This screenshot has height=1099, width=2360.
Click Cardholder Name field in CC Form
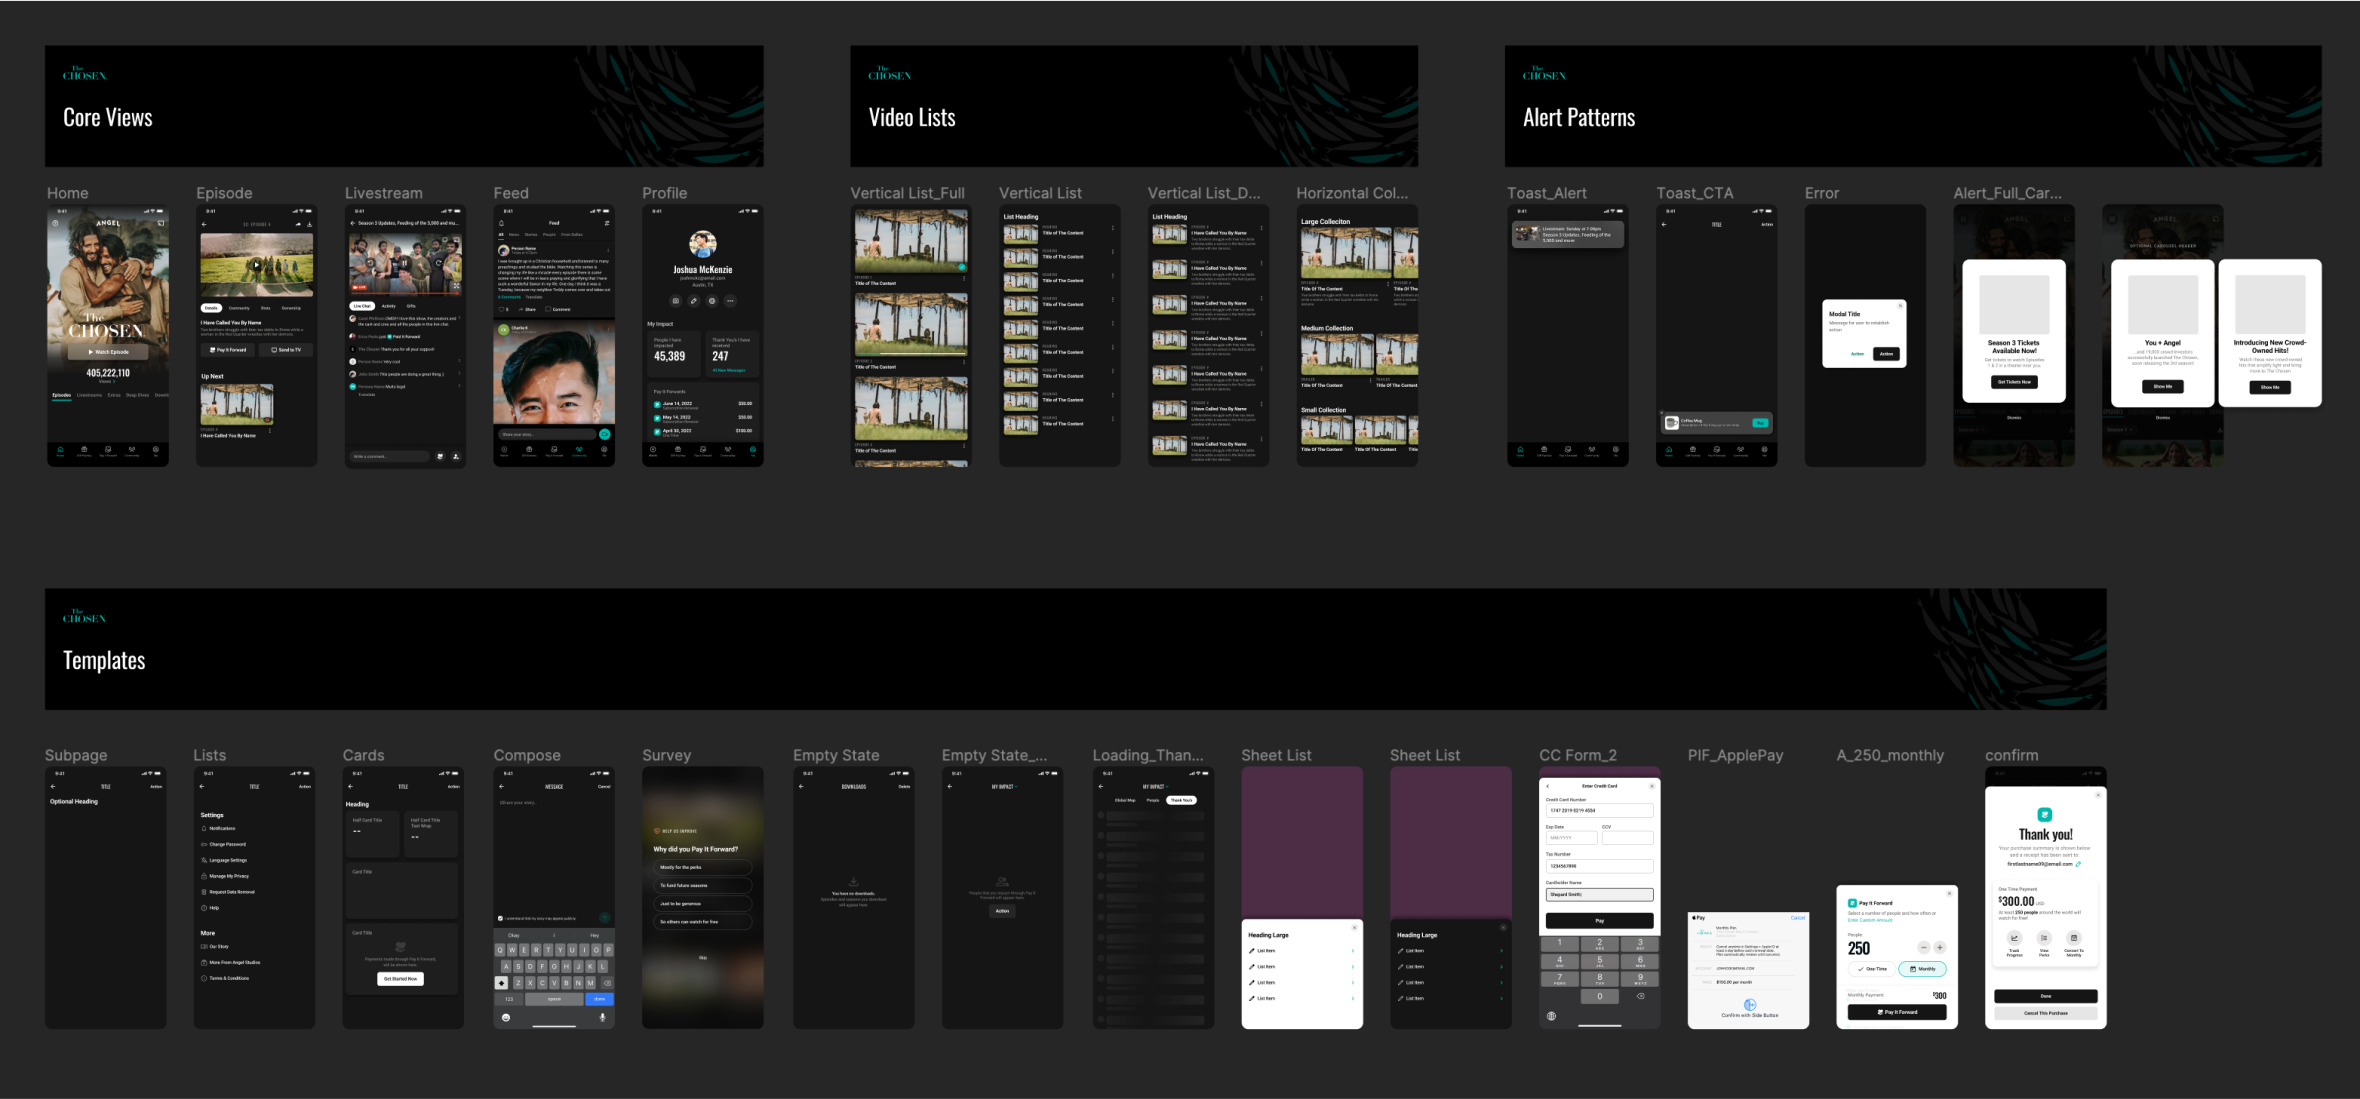click(x=1600, y=894)
